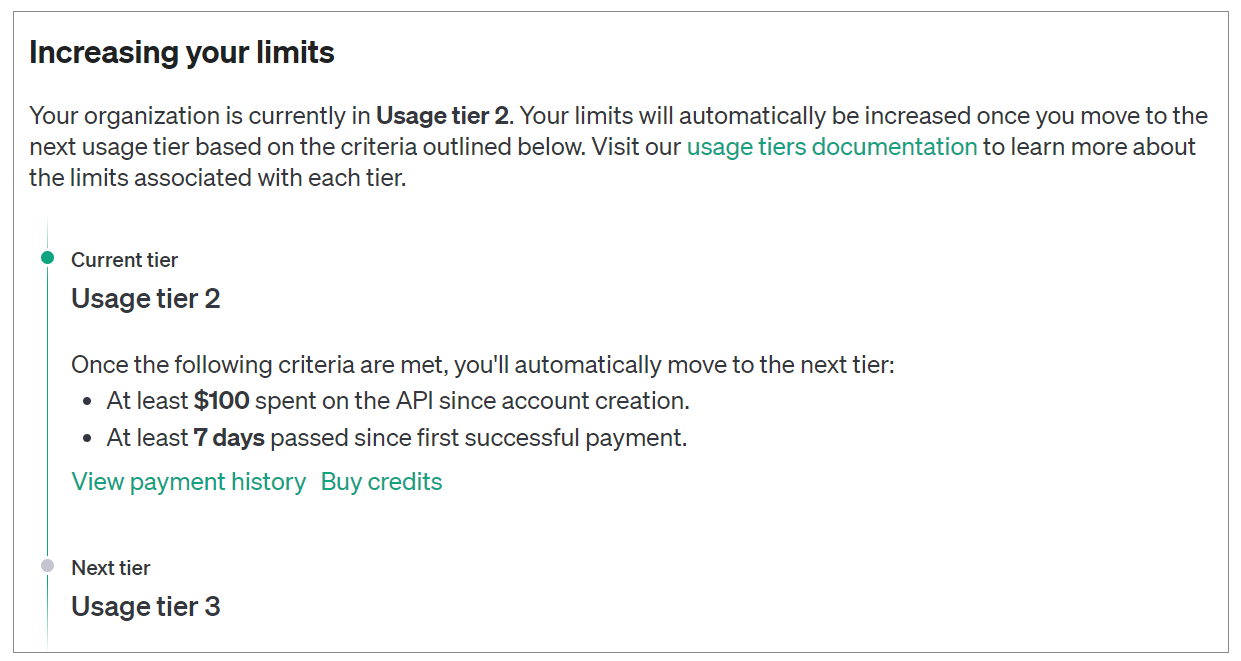Click the Usage tier 2 timeline heading
The width and height of the screenshot is (1241, 661).
(145, 299)
